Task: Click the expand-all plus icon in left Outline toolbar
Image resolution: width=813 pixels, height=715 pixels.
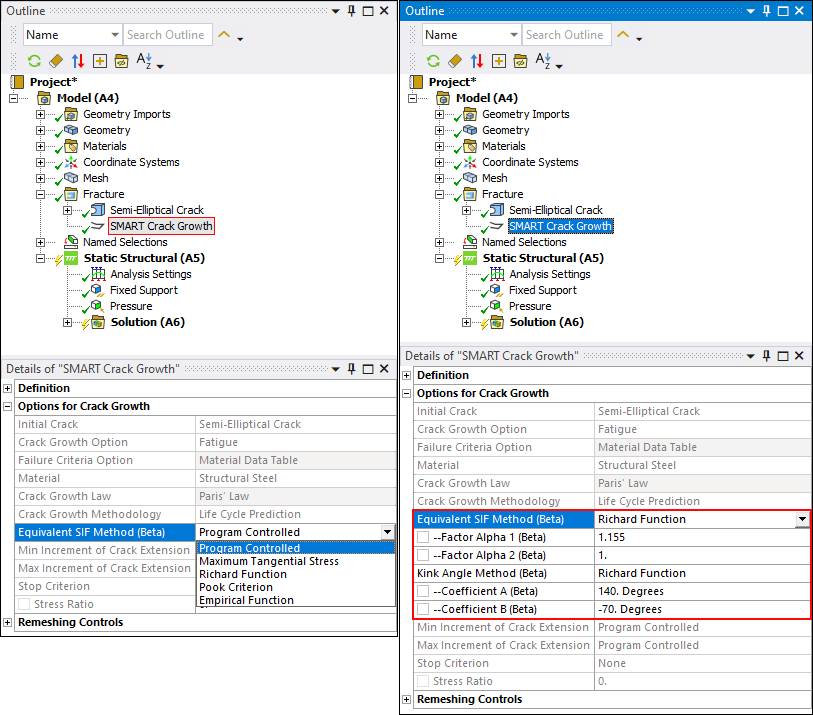Action: pyautogui.click(x=100, y=61)
